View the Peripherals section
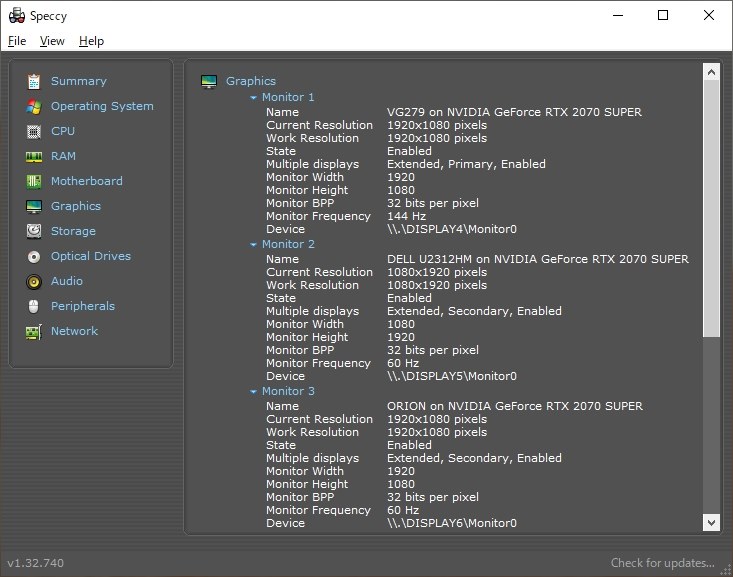The height and width of the screenshot is (577, 733). point(83,306)
